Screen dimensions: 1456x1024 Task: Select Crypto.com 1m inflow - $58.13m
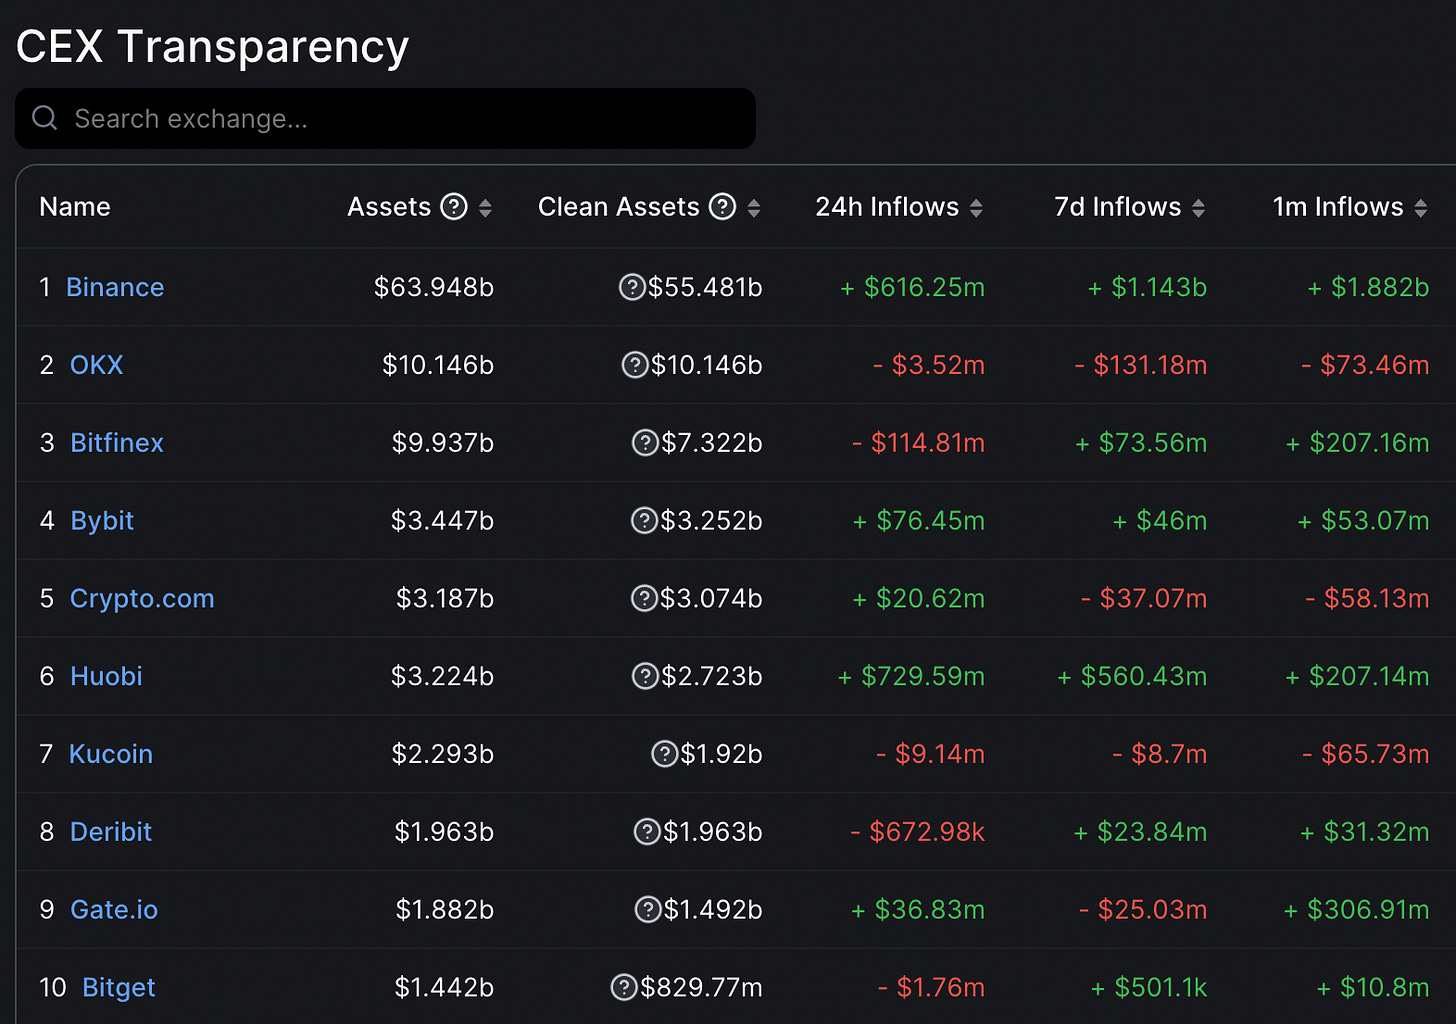tap(1367, 599)
